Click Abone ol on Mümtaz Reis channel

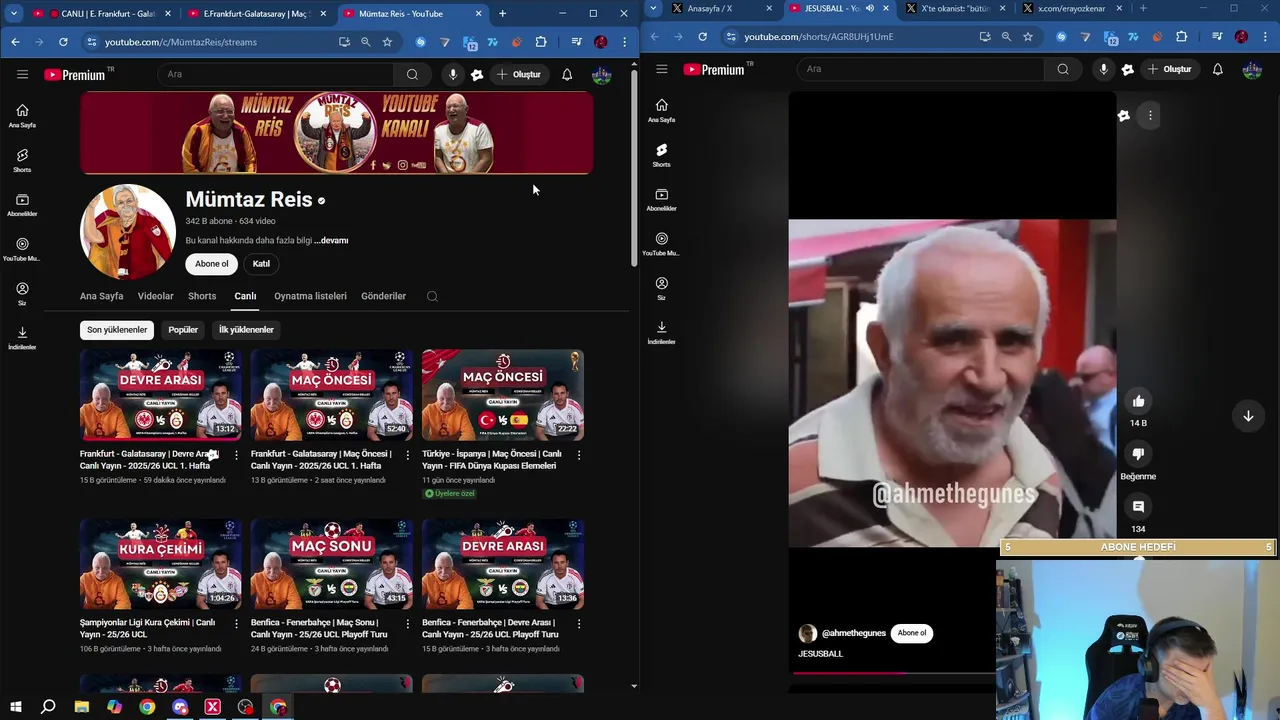click(x=211, y=264)
